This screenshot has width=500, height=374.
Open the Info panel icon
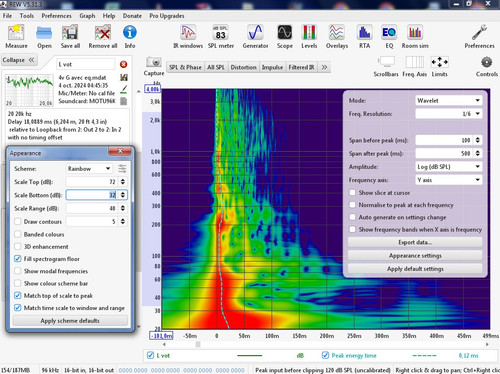130,33
